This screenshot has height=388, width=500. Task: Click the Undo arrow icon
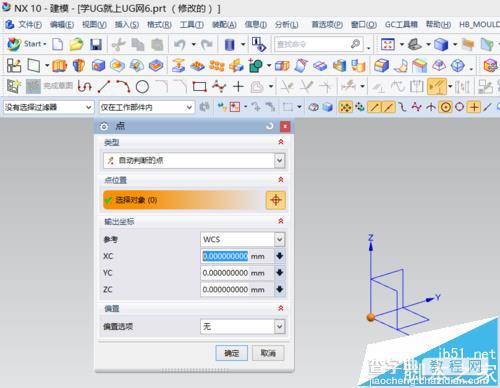[180, 44]
